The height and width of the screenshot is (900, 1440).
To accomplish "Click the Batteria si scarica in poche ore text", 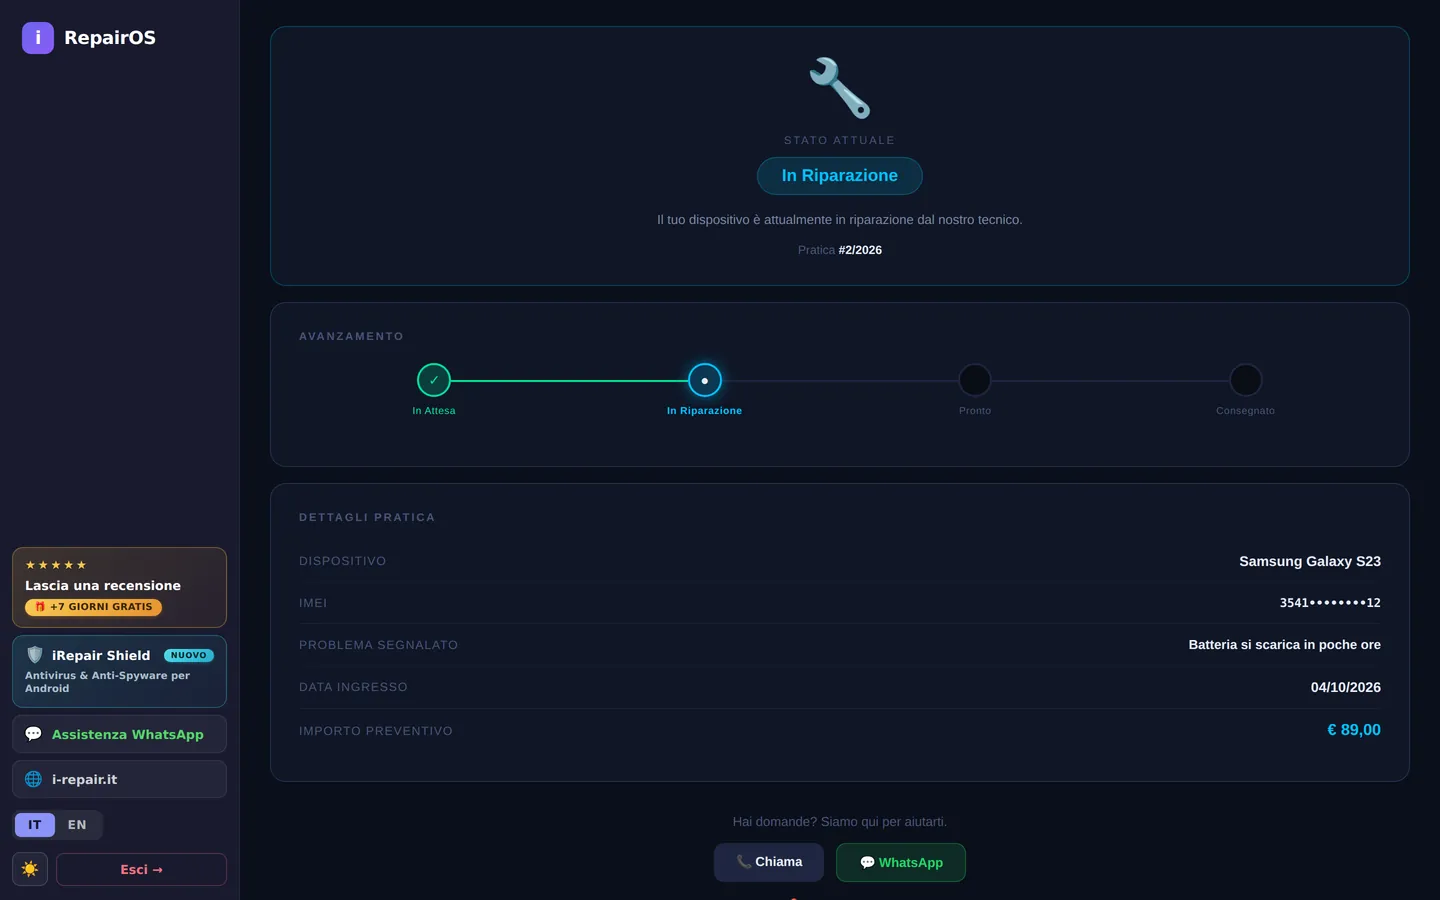I will pyautogui.click(x=1284, y=645).
